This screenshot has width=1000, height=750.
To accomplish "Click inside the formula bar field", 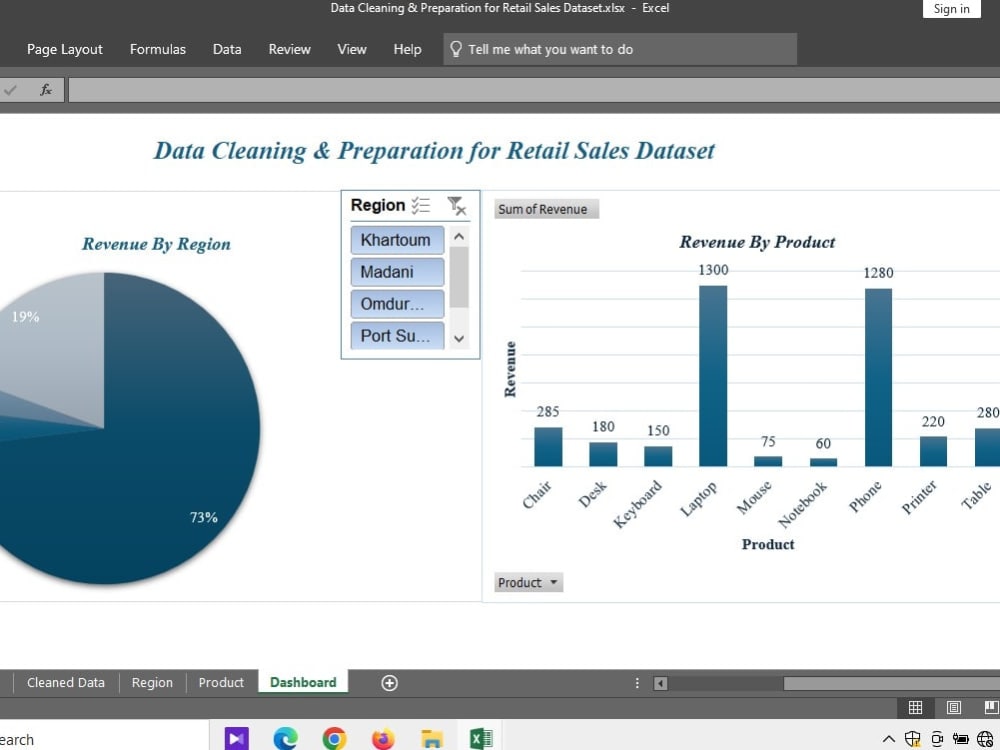I will click(534, 90).
